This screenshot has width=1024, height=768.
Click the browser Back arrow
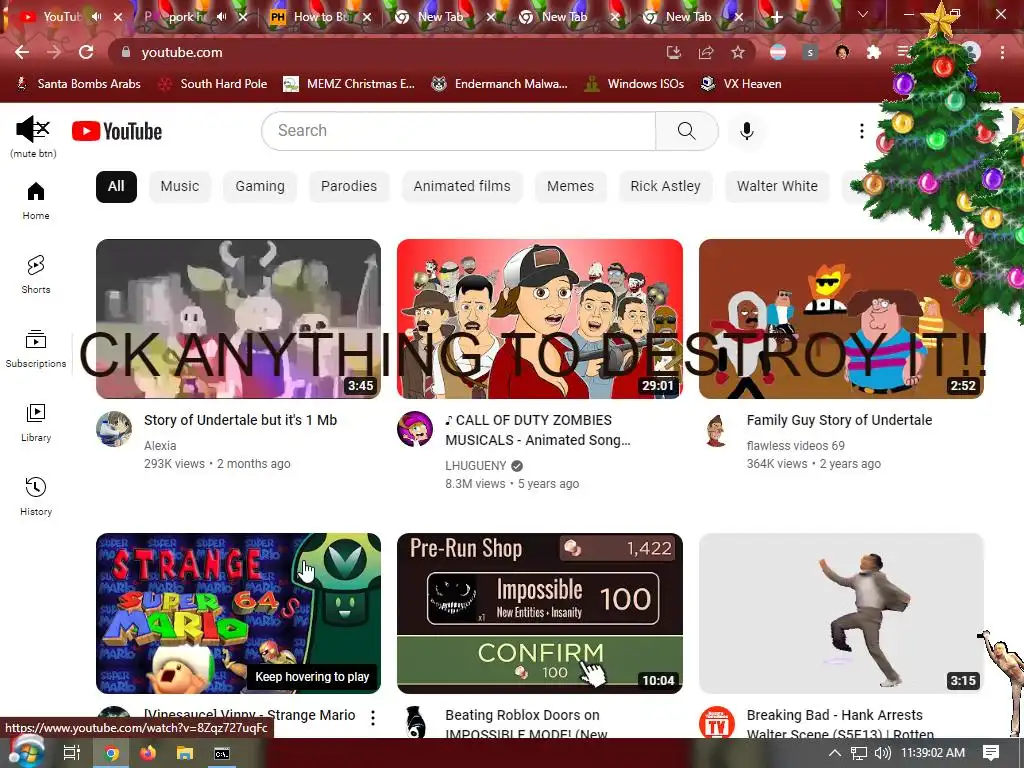[22, 52]
